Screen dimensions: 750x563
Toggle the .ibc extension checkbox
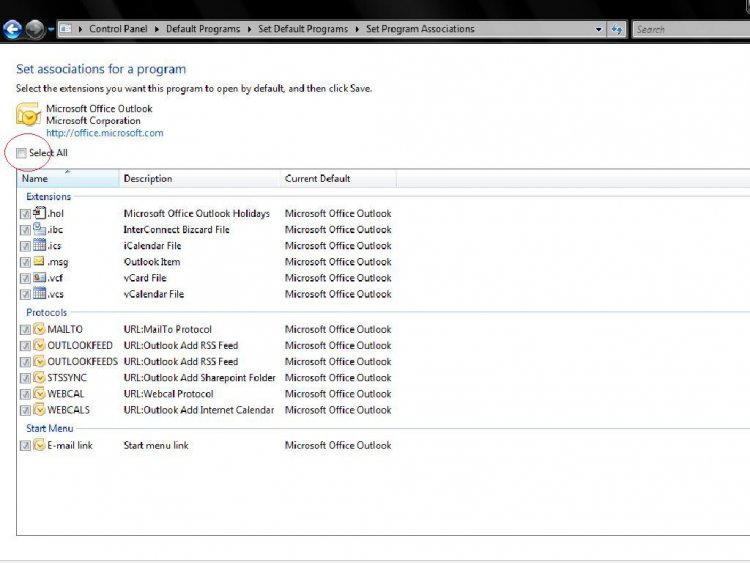[25, 230]
